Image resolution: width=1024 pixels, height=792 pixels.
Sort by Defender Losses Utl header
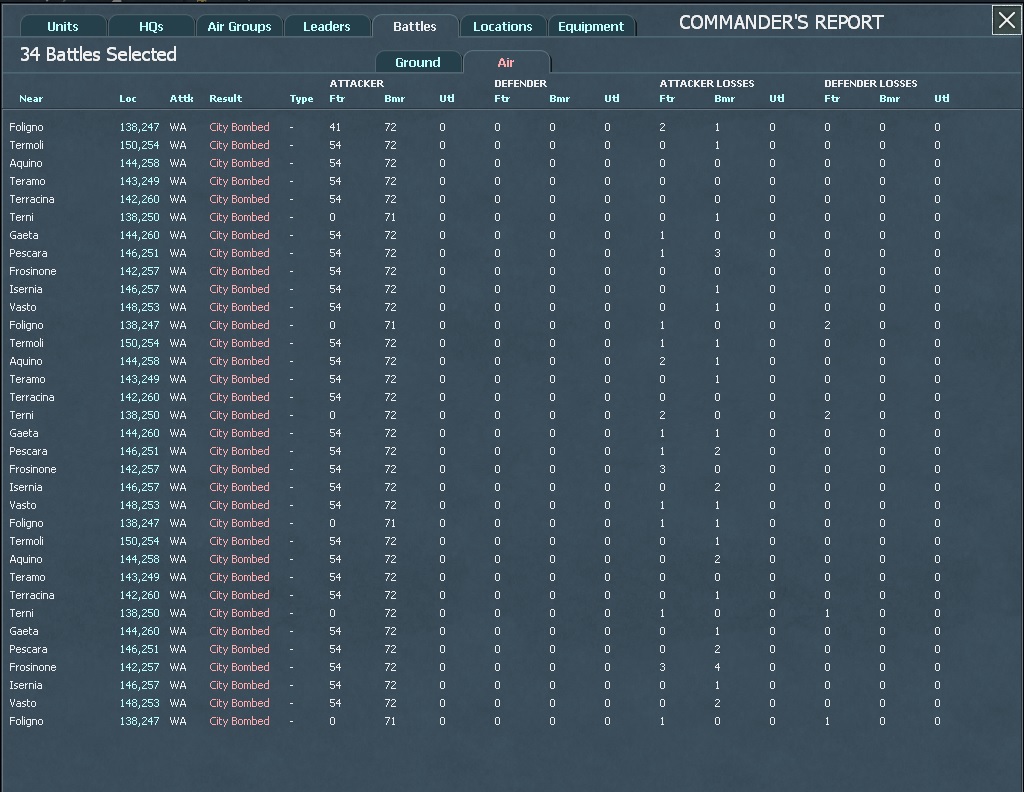[942, 99]
